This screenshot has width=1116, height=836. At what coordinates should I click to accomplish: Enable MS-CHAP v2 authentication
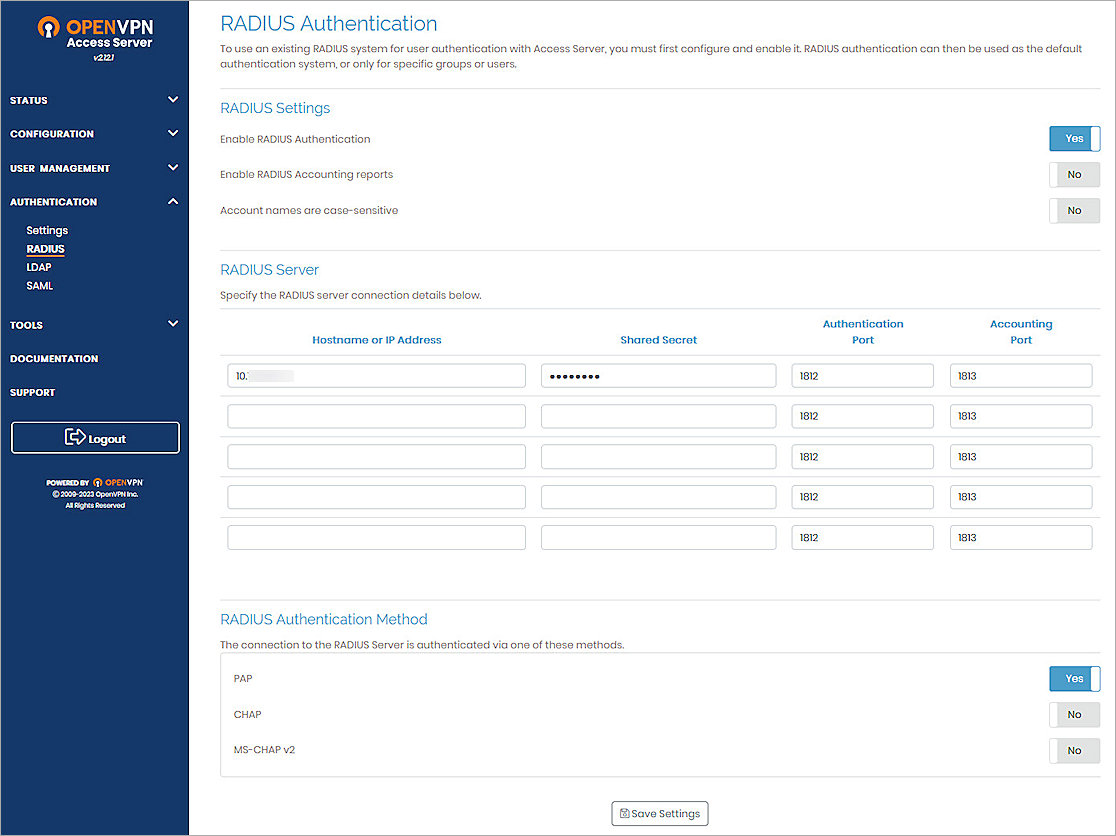coord(1074,750)
